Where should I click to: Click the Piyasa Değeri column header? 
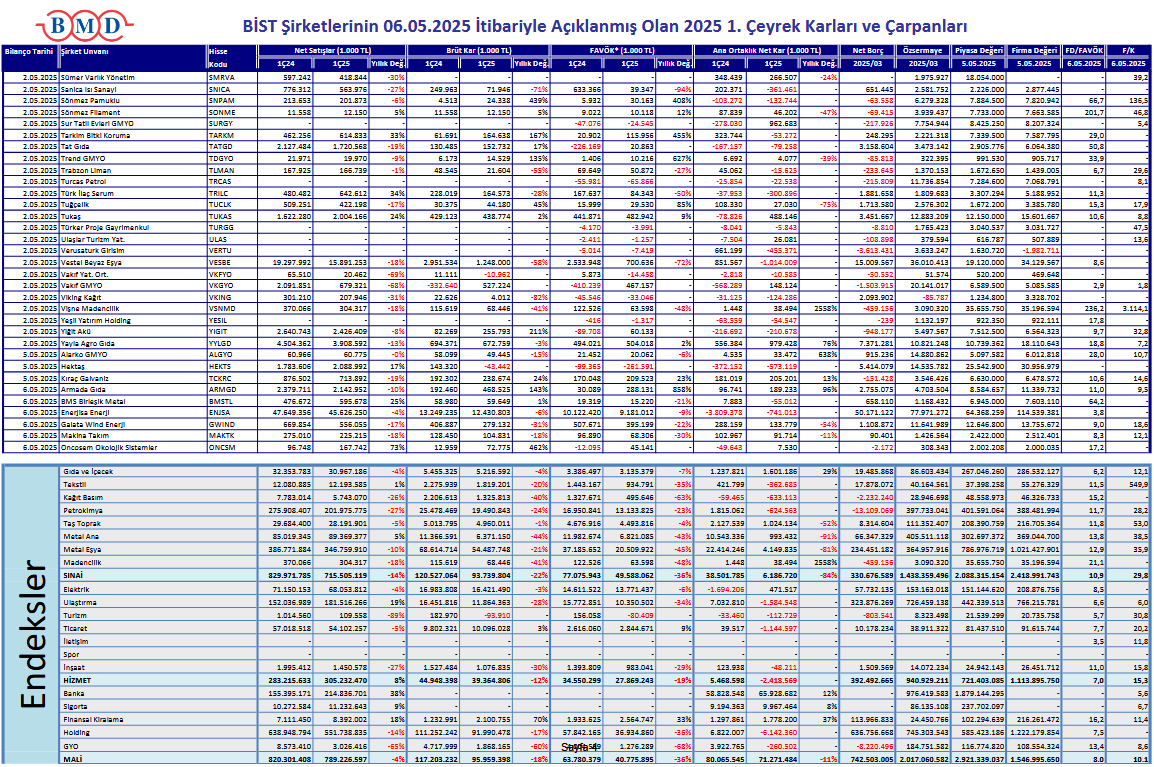[978, 51]
